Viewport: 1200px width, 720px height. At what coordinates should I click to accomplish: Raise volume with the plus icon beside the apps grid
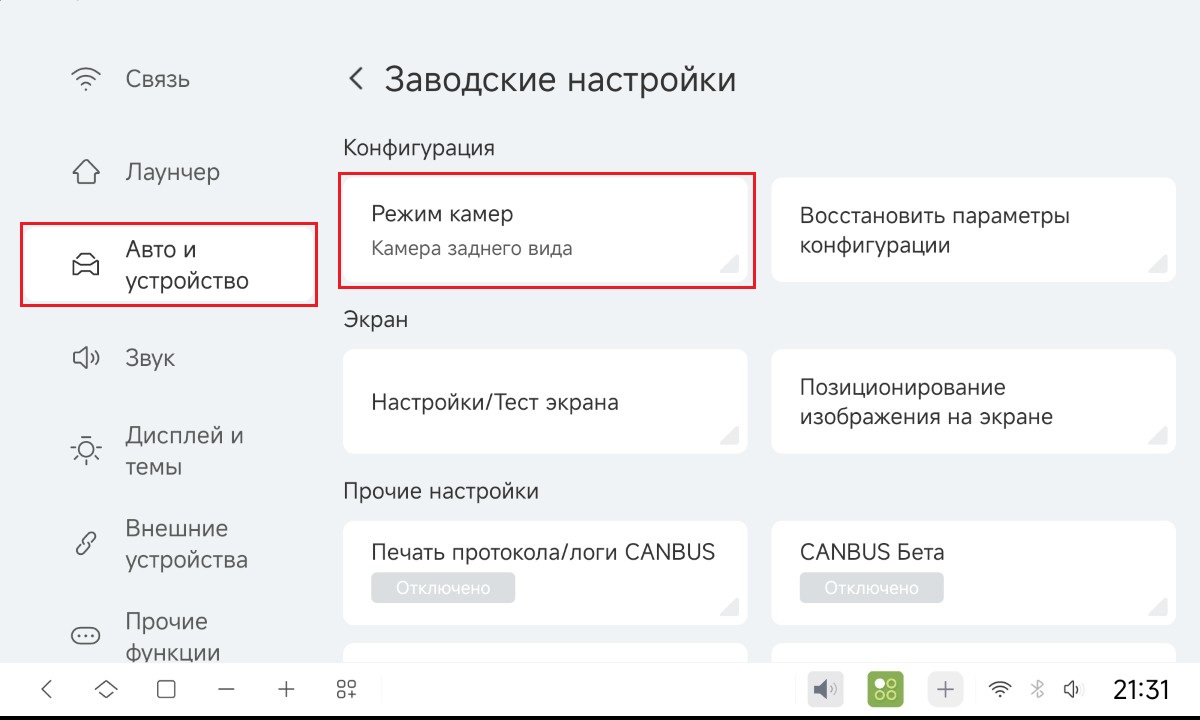tap(287, 689)
